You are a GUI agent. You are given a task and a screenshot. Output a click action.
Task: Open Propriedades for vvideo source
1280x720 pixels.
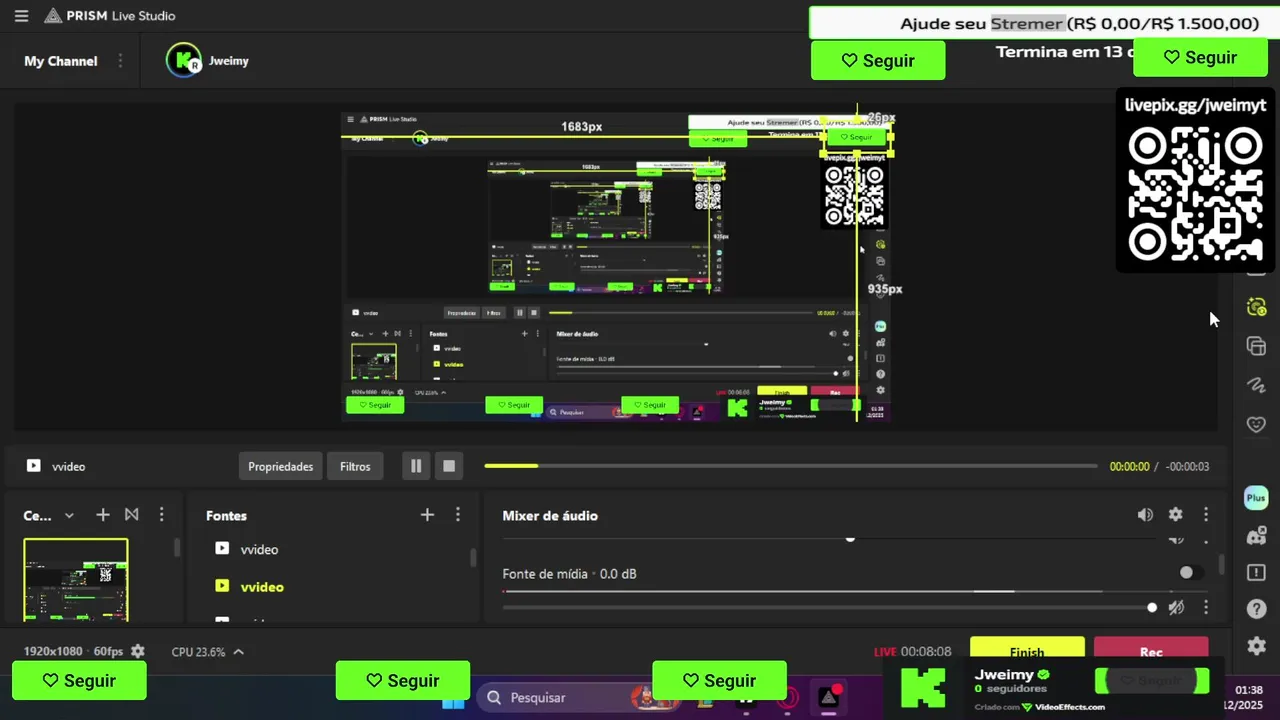[x=281, y=466]
